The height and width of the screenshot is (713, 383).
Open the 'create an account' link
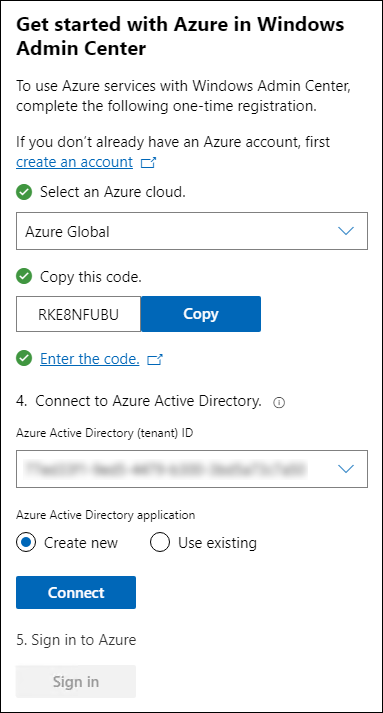[74, 162]
